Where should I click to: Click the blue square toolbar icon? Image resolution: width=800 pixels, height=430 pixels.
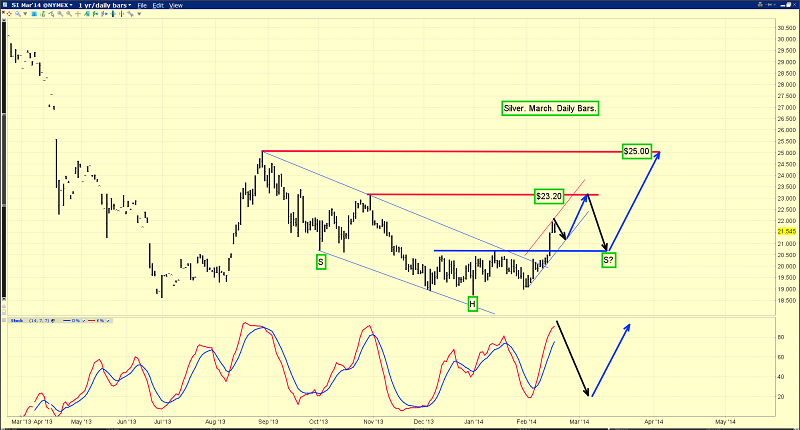click(34, 14)
